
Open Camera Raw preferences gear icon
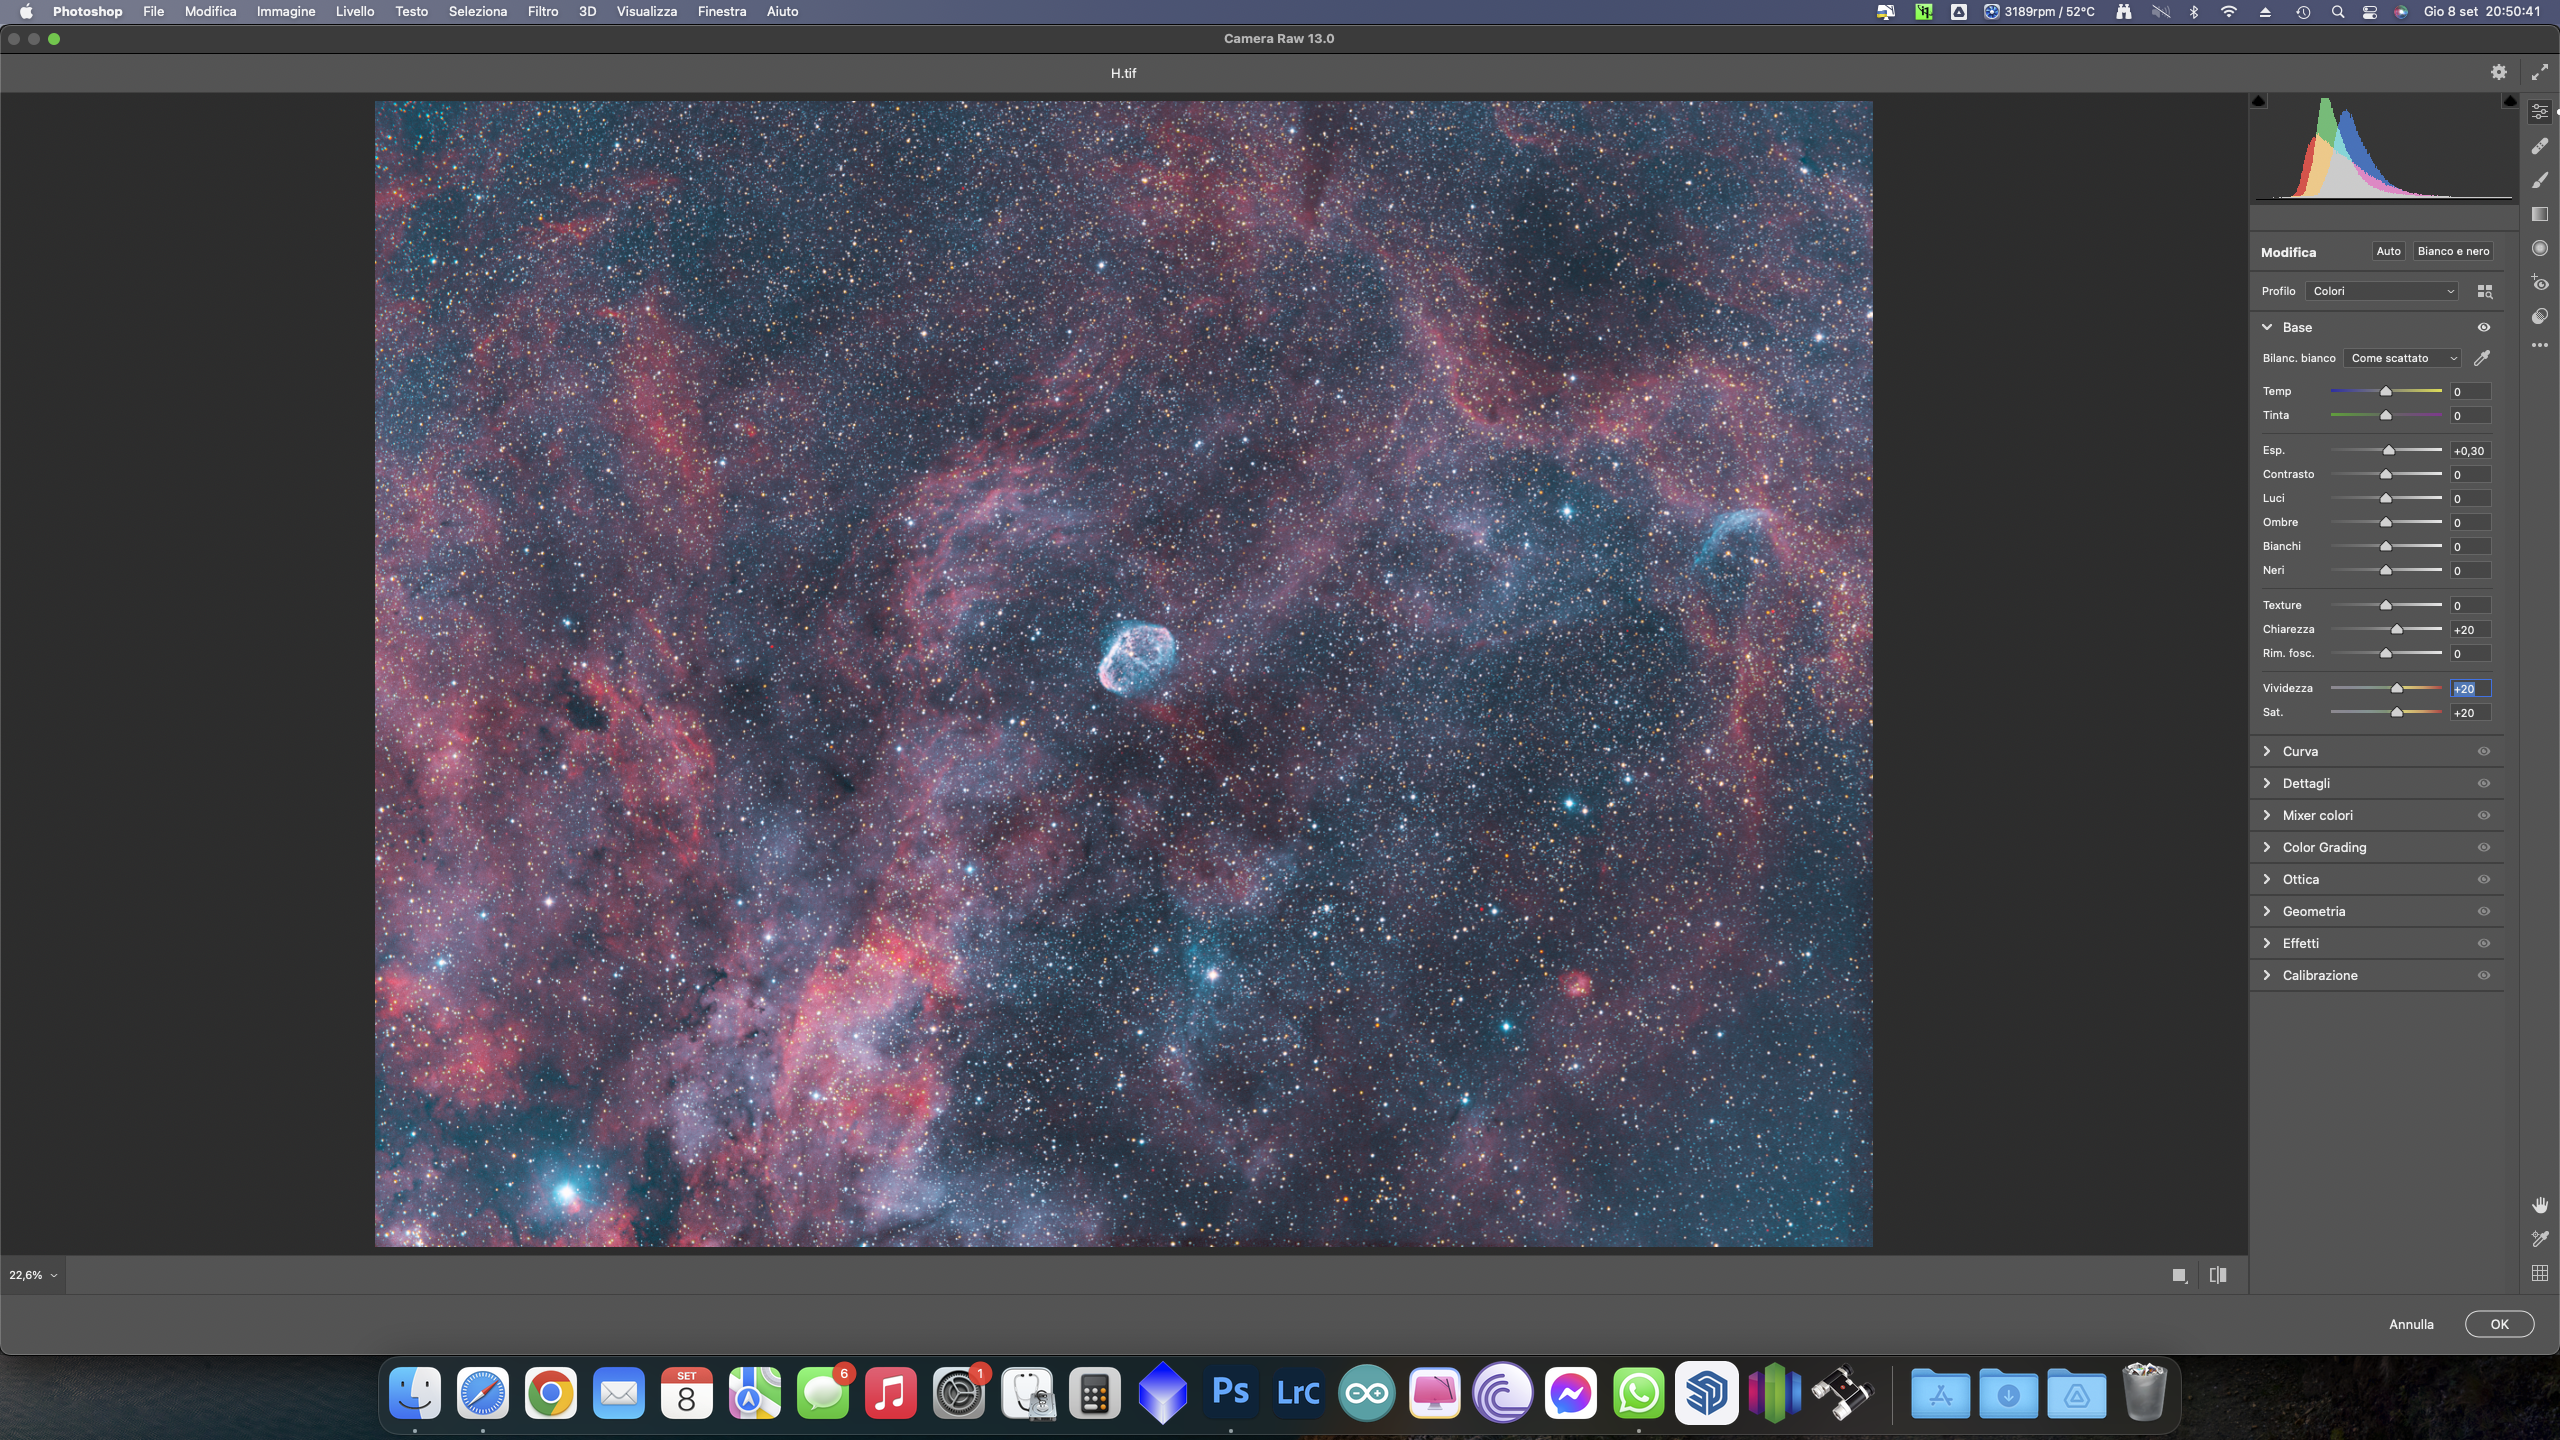point(2499,72)
